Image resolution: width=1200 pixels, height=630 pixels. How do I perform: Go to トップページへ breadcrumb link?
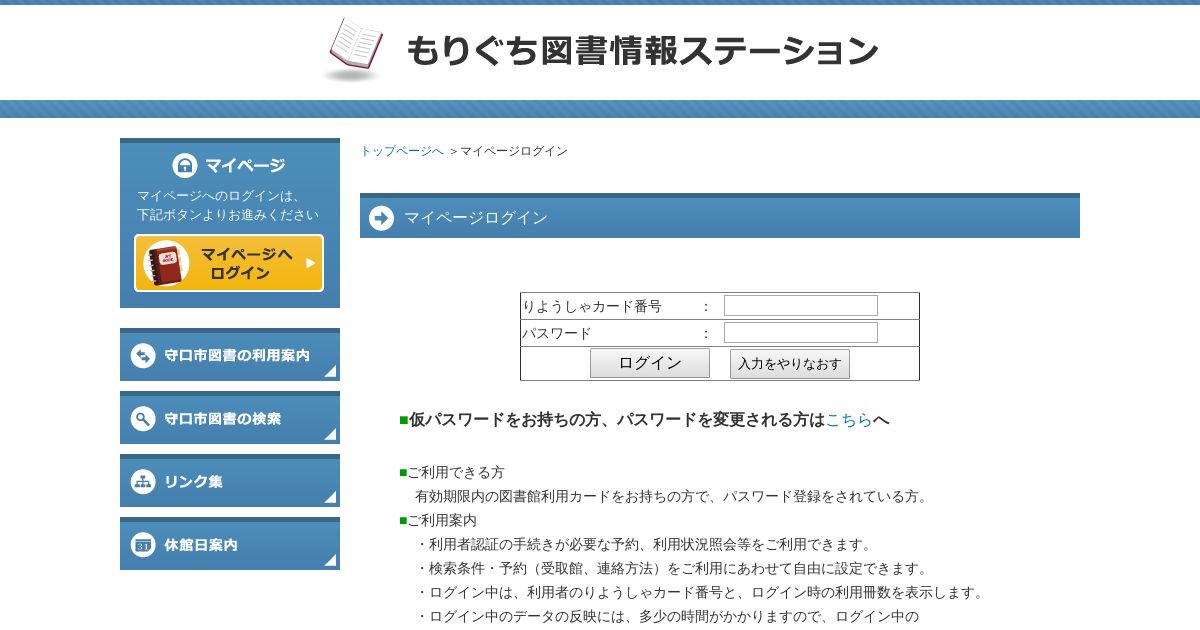point(402,151)
